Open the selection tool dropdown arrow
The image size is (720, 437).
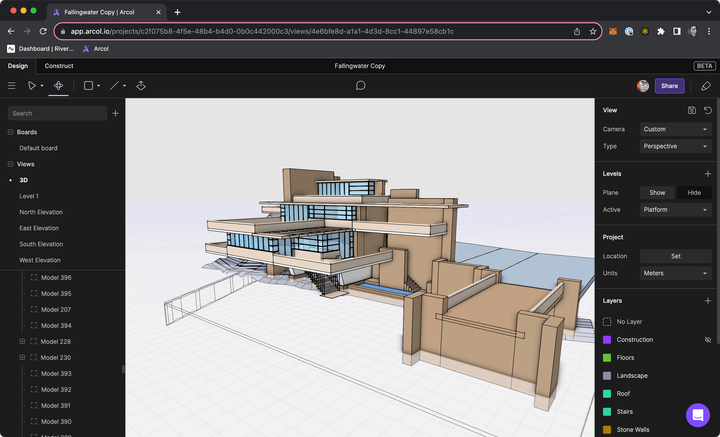(x=42, y=86)
